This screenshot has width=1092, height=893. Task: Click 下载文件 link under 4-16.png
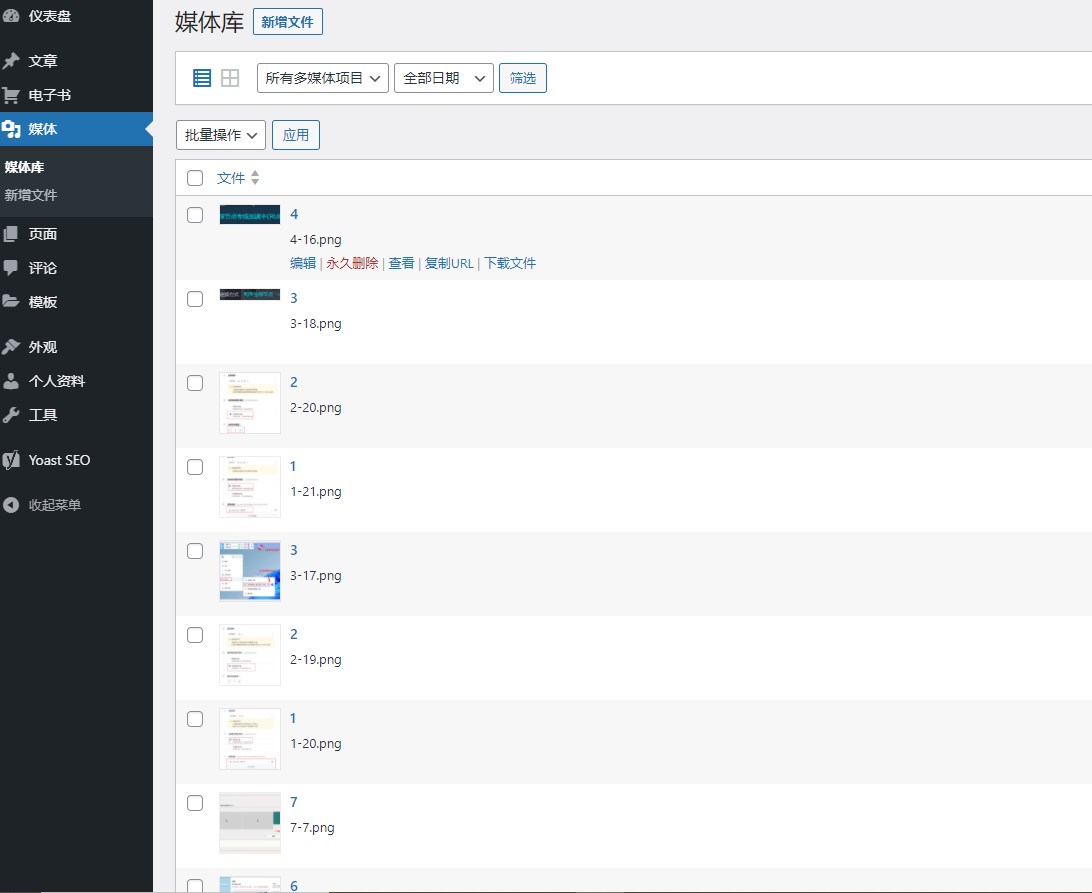pyautogui.click(x=510, y=263)
